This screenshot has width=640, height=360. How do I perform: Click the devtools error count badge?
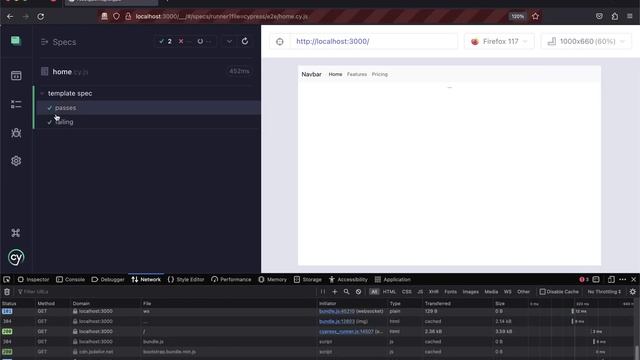coord(584,280)
